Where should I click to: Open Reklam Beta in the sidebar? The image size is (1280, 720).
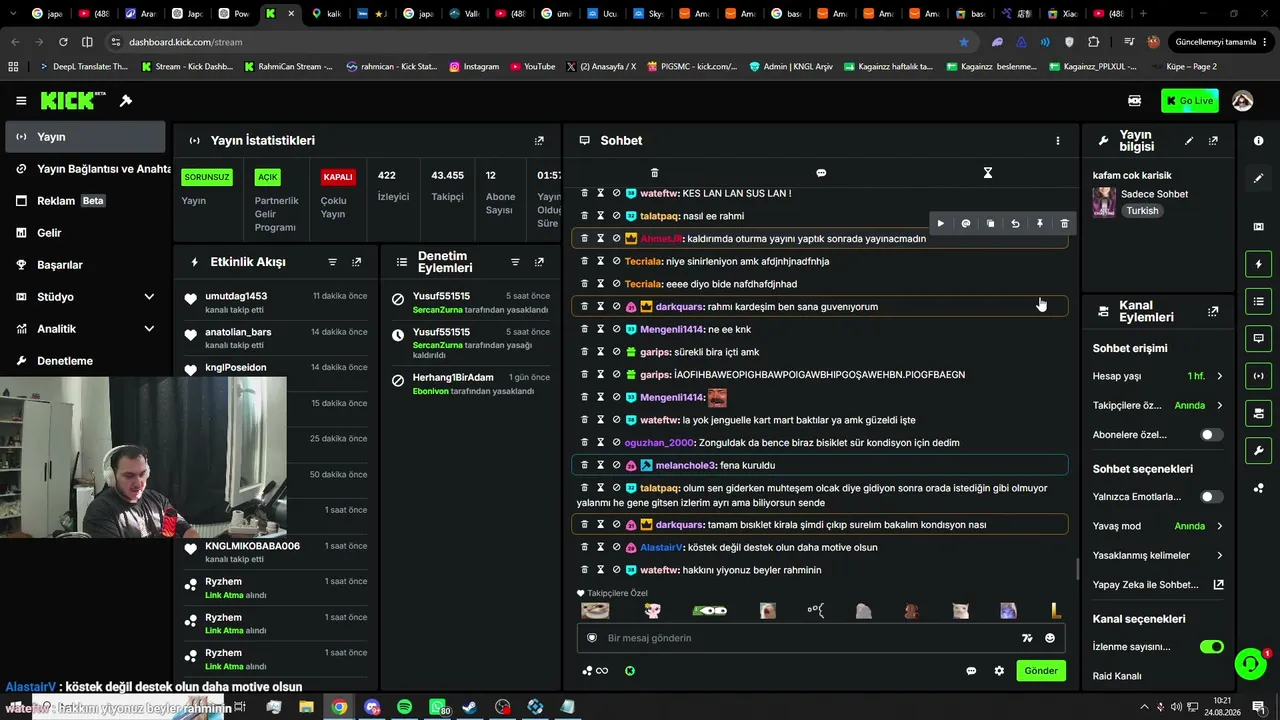coord(85,201)
